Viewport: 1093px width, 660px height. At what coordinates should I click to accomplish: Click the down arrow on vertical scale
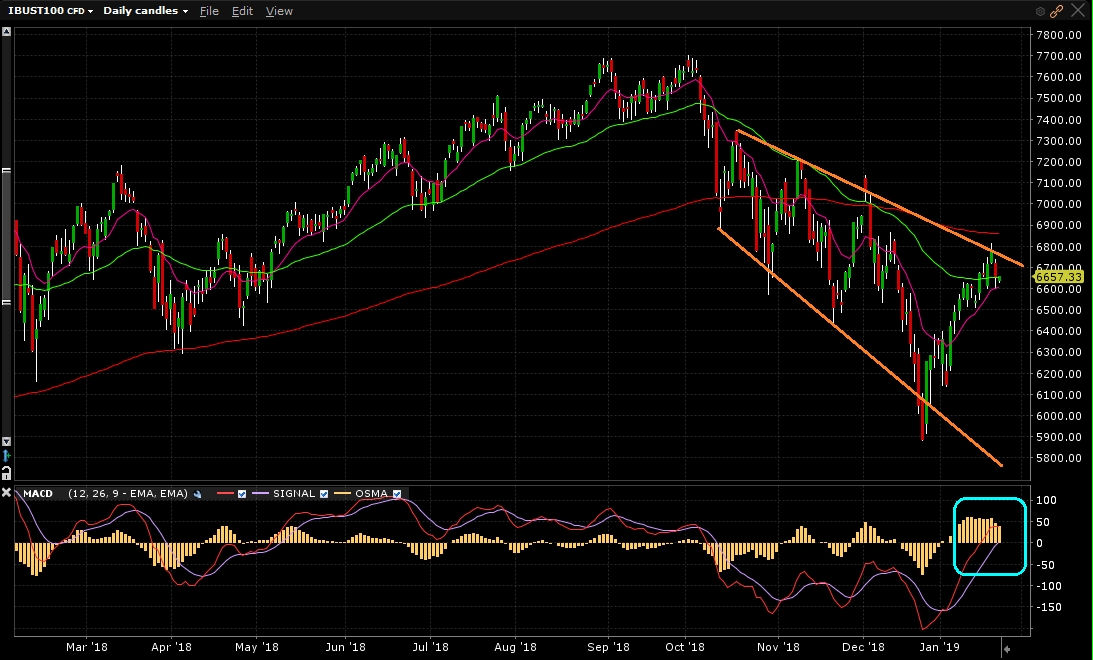click(6, 441)
